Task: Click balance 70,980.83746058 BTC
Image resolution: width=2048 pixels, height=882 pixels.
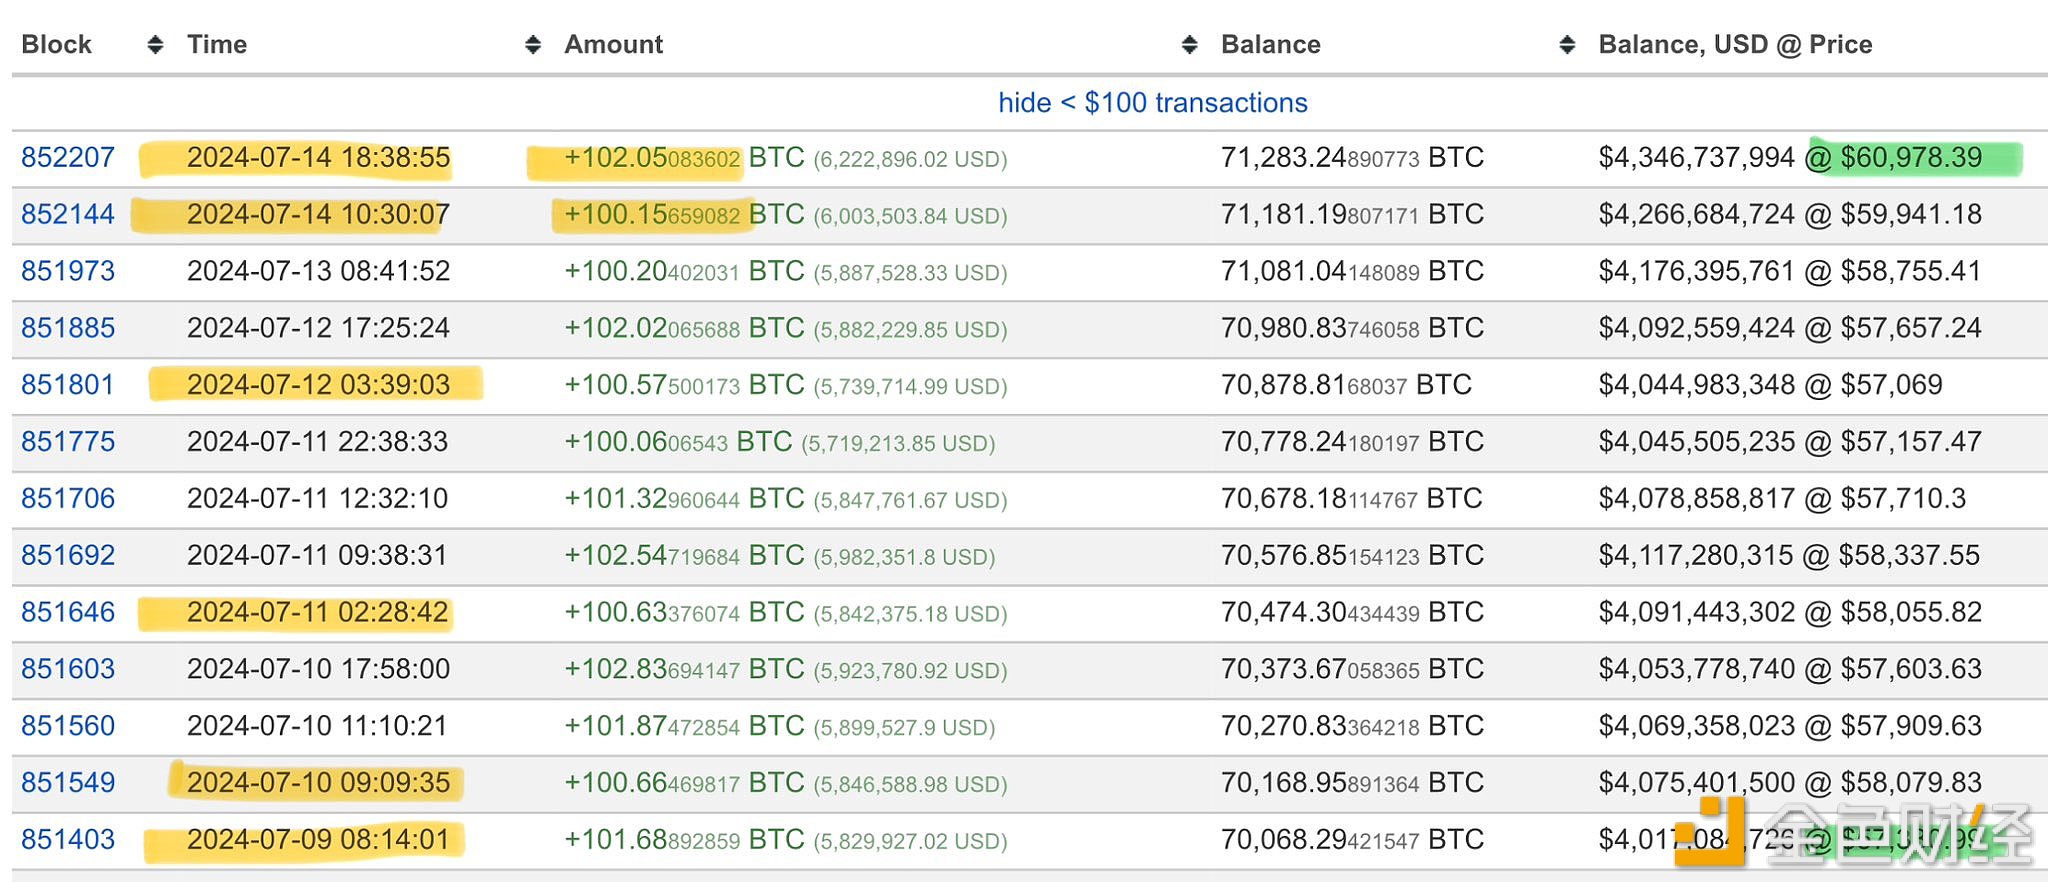Action: [x=1352, y=329]
